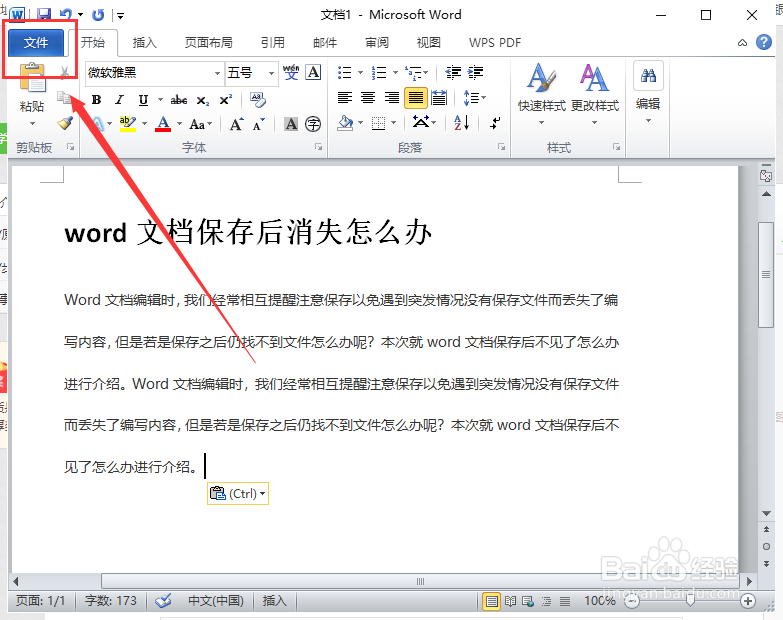This screenshot has width=783, height=620.
Task: Apply red font color
Action: [x=163, y=123]
